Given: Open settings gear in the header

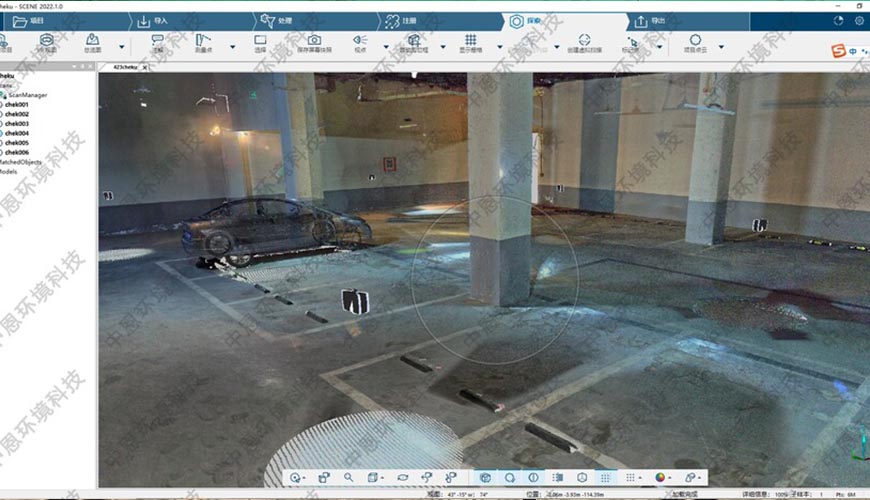Looking at the screenshot, I should [x=859, y=21].
